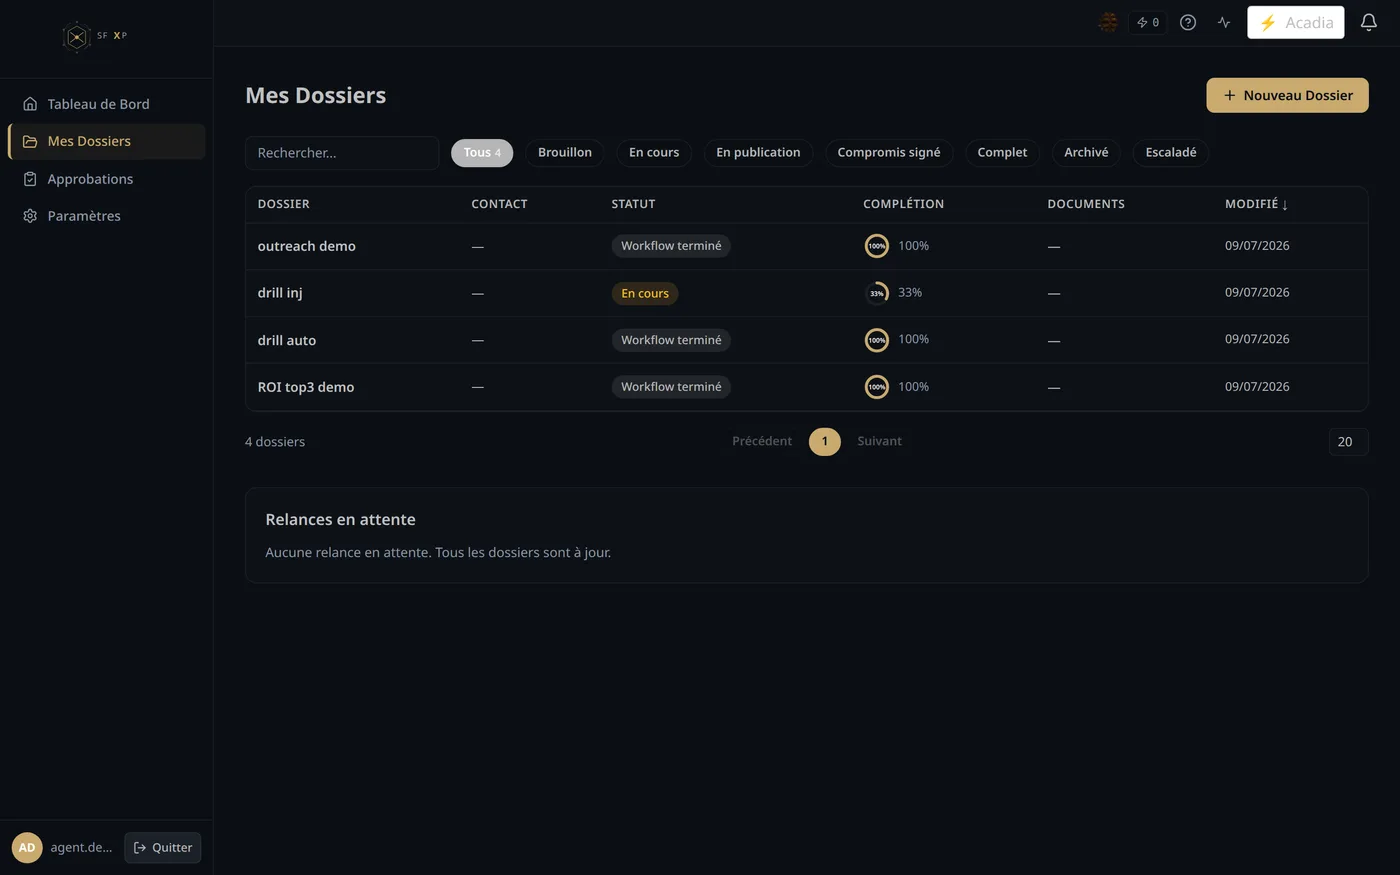This screenshot has height=875, width=1400.
Task: Open the Acadia workspace switcher
Action: [1295, 22]
